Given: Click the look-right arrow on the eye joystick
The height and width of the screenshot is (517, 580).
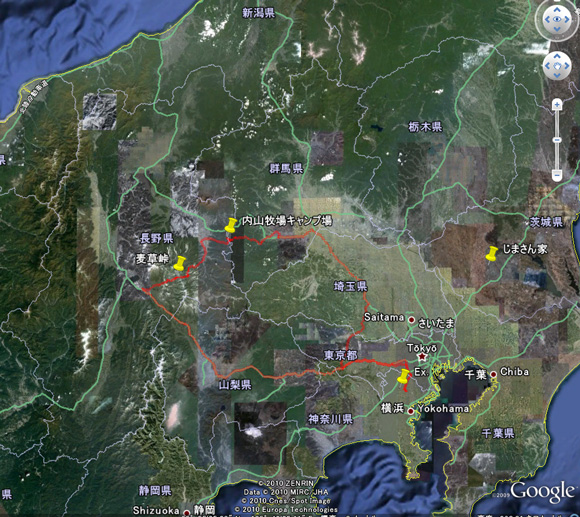Looking at the screenshot, I should click(x=567, y=19).
